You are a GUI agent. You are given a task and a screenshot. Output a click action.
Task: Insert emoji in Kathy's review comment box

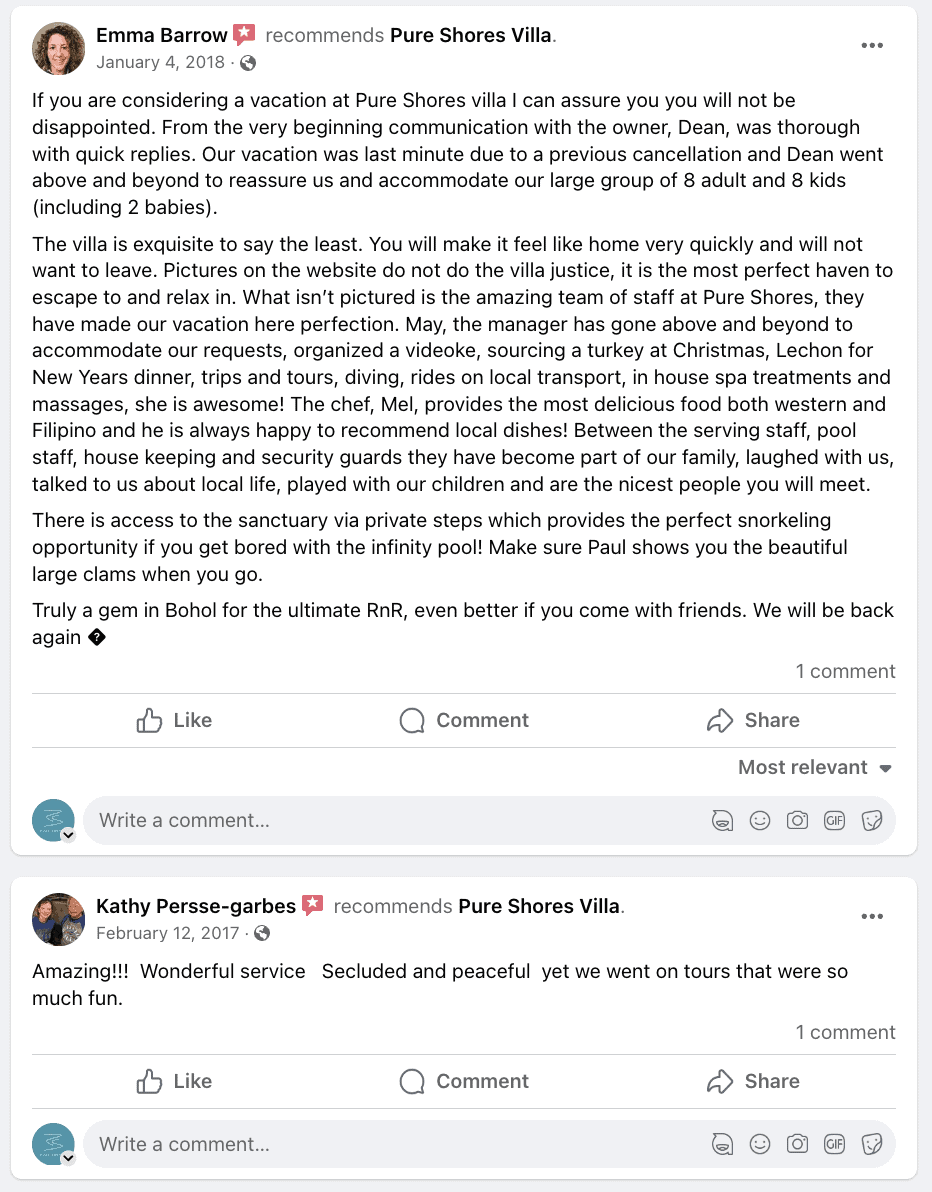point(760,1144)
